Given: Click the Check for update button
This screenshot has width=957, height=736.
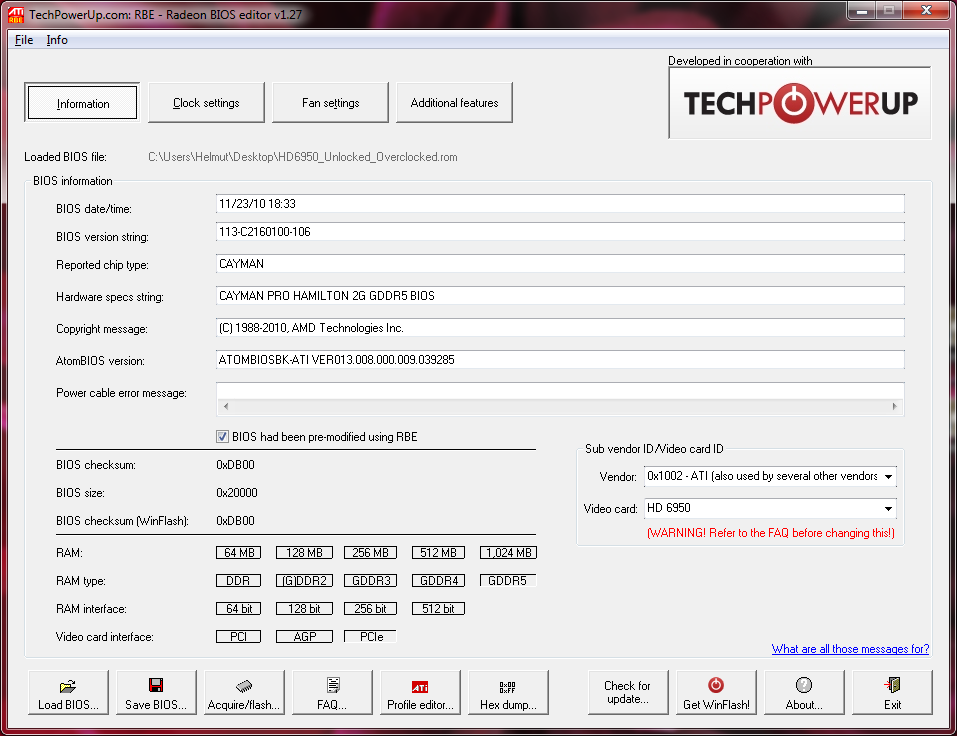Looking at the screenshot, I should coord(627,692).
